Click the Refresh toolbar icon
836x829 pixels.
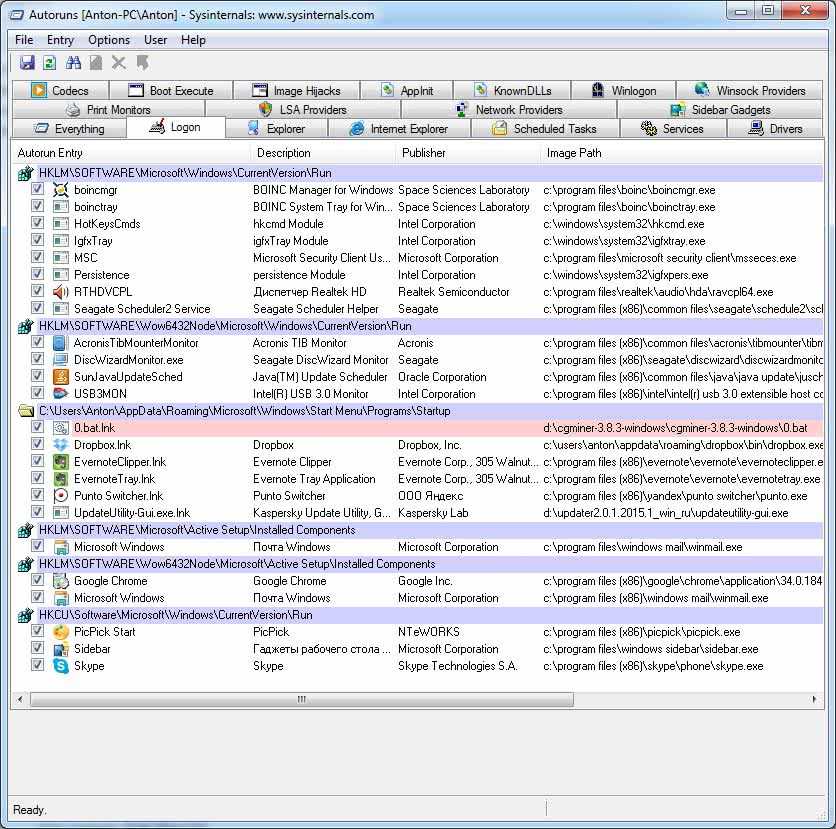[50, 63]
